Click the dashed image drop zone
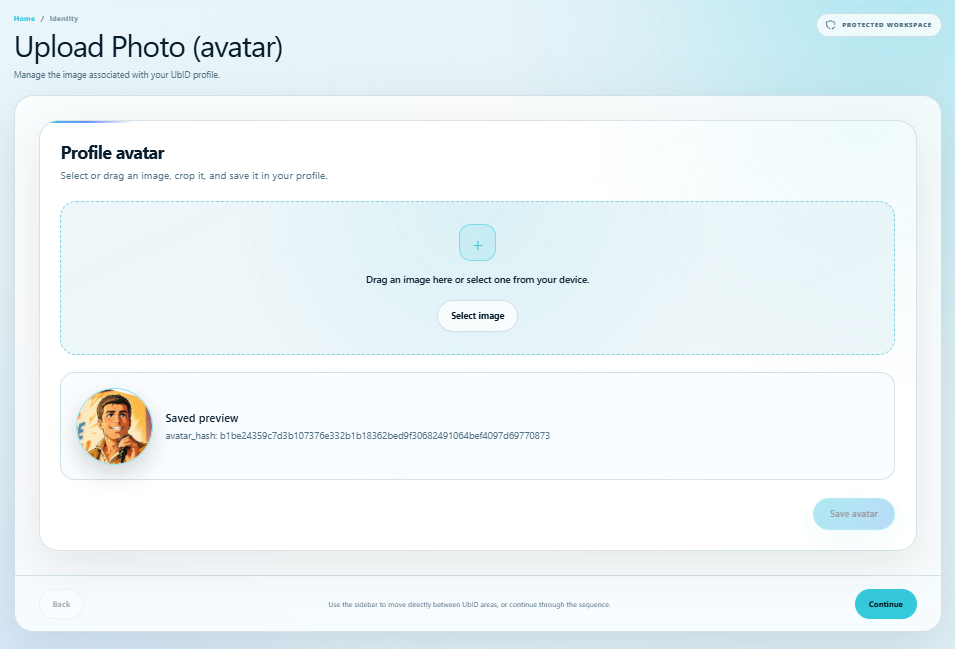 (477, 278)
